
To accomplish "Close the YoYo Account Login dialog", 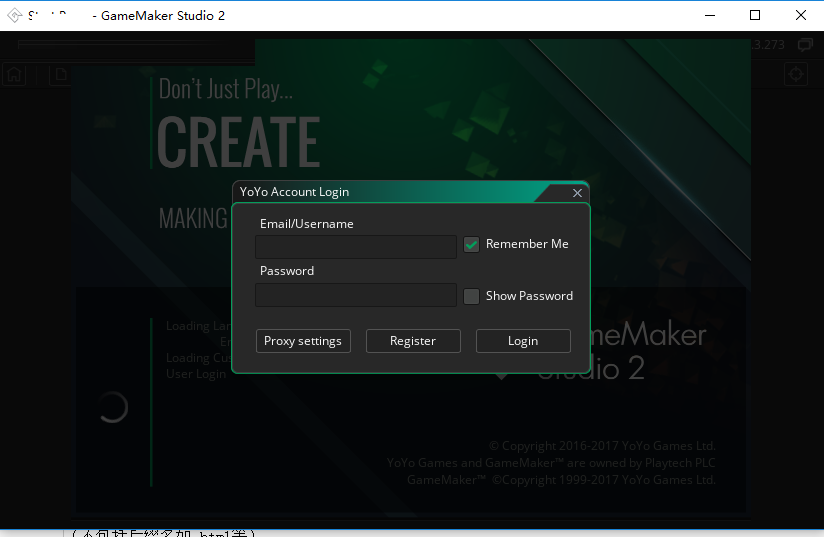I will click(577, 193).
